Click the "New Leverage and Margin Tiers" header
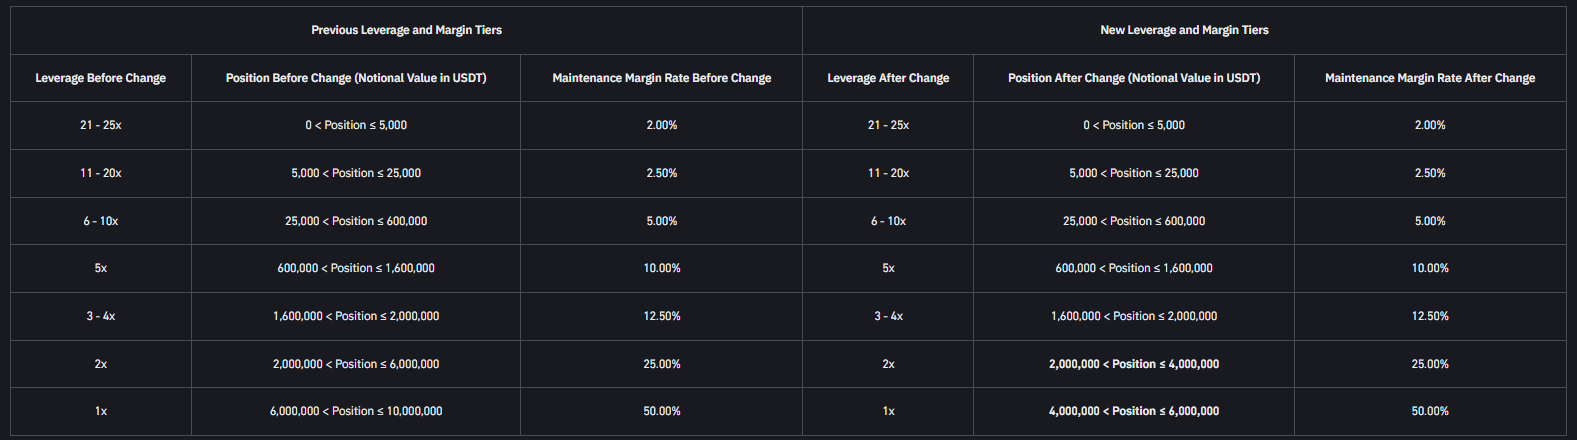Viewport: 1577px width, 440px height. click(x=1184, y=30)
